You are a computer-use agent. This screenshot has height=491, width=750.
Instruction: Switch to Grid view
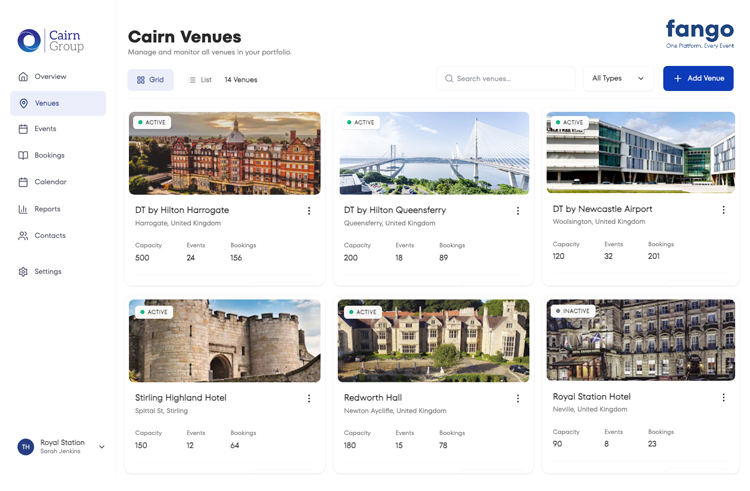pos(150,80)
